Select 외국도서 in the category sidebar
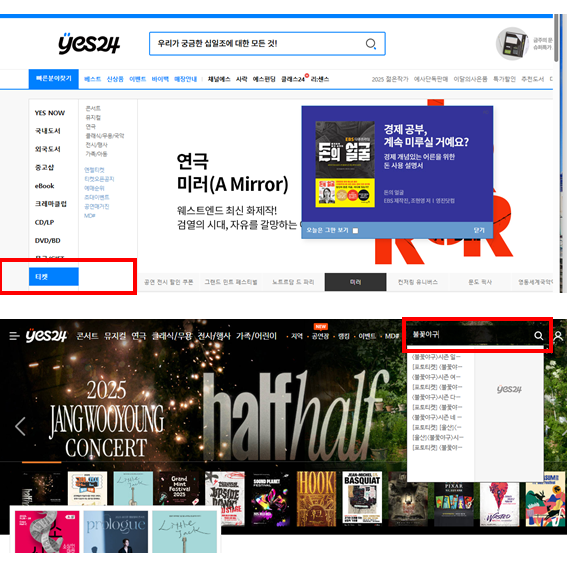This screenshot has width=567, height=567. (x=47, y=149)
